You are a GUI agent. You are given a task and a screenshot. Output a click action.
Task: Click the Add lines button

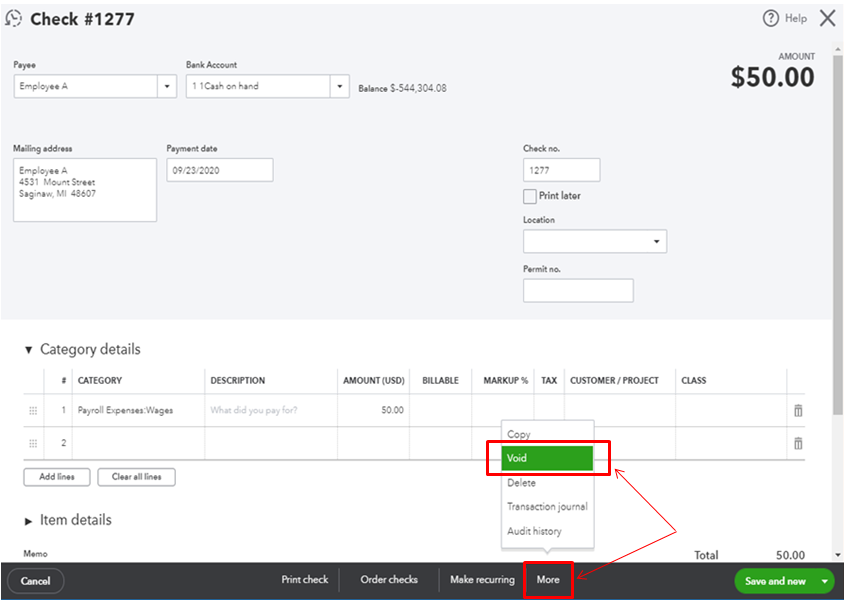click(x=56, y=477)
